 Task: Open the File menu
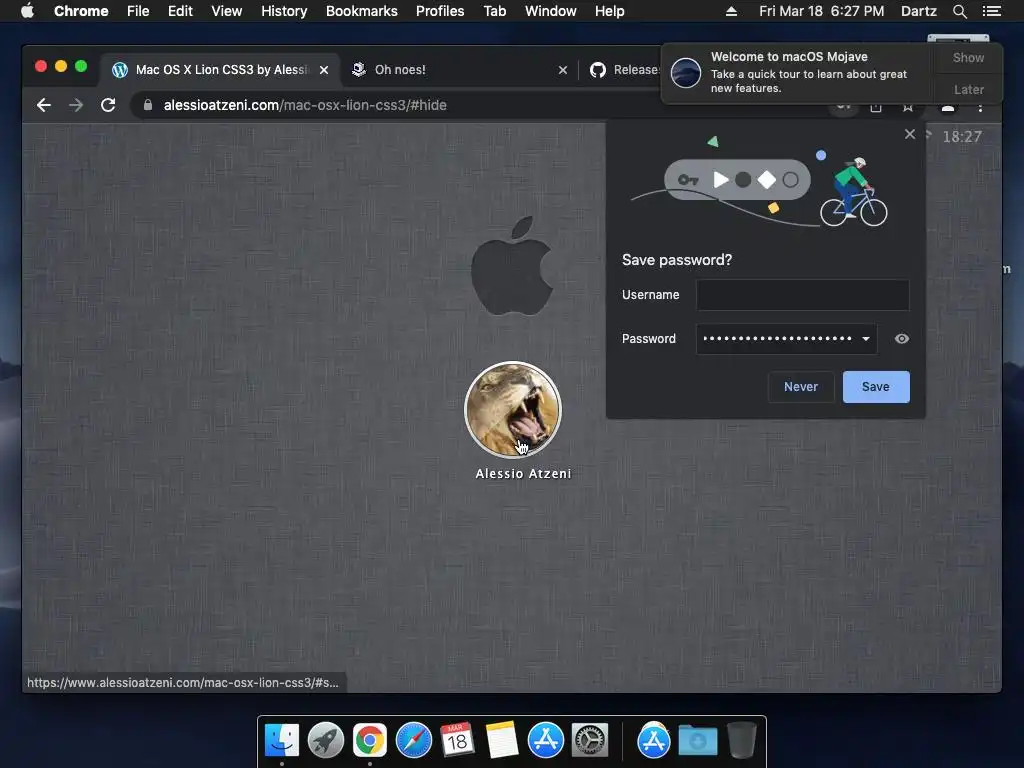point(138,11)
